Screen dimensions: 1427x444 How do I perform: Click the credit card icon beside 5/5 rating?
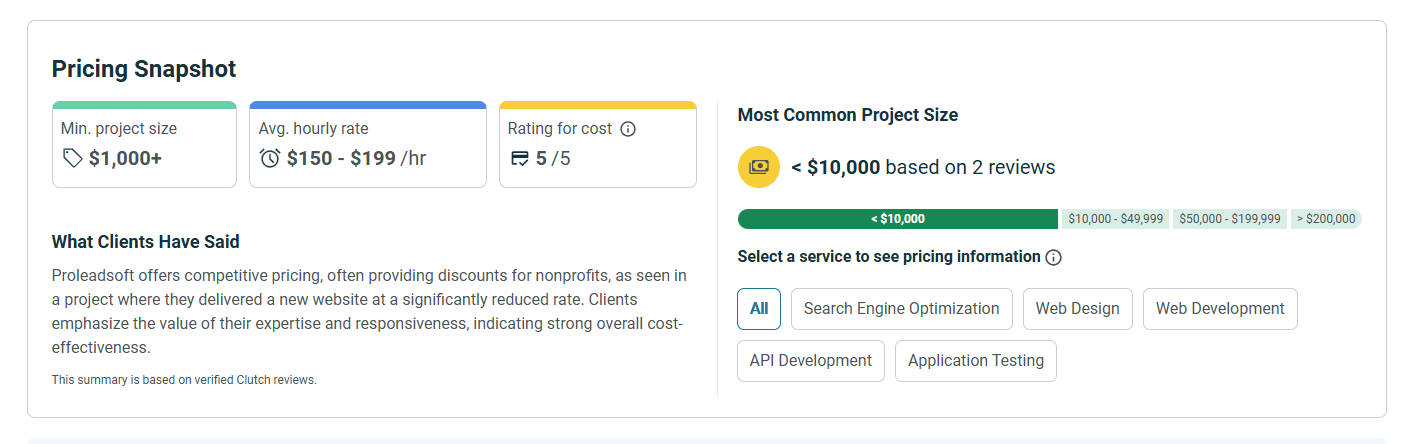tap(520, 158)
